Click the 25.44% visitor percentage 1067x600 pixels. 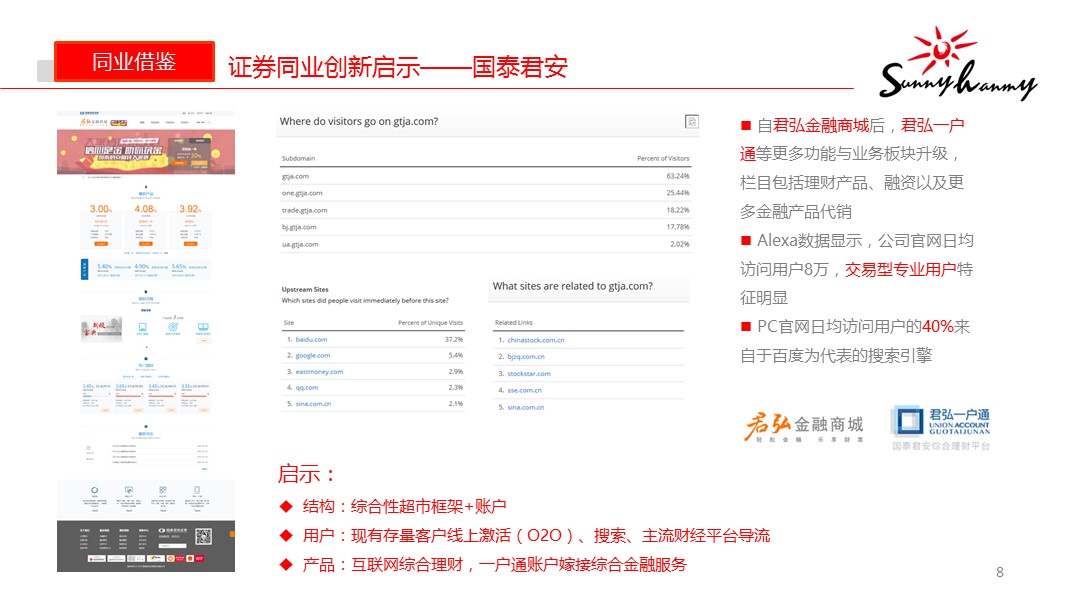[678, 193]
